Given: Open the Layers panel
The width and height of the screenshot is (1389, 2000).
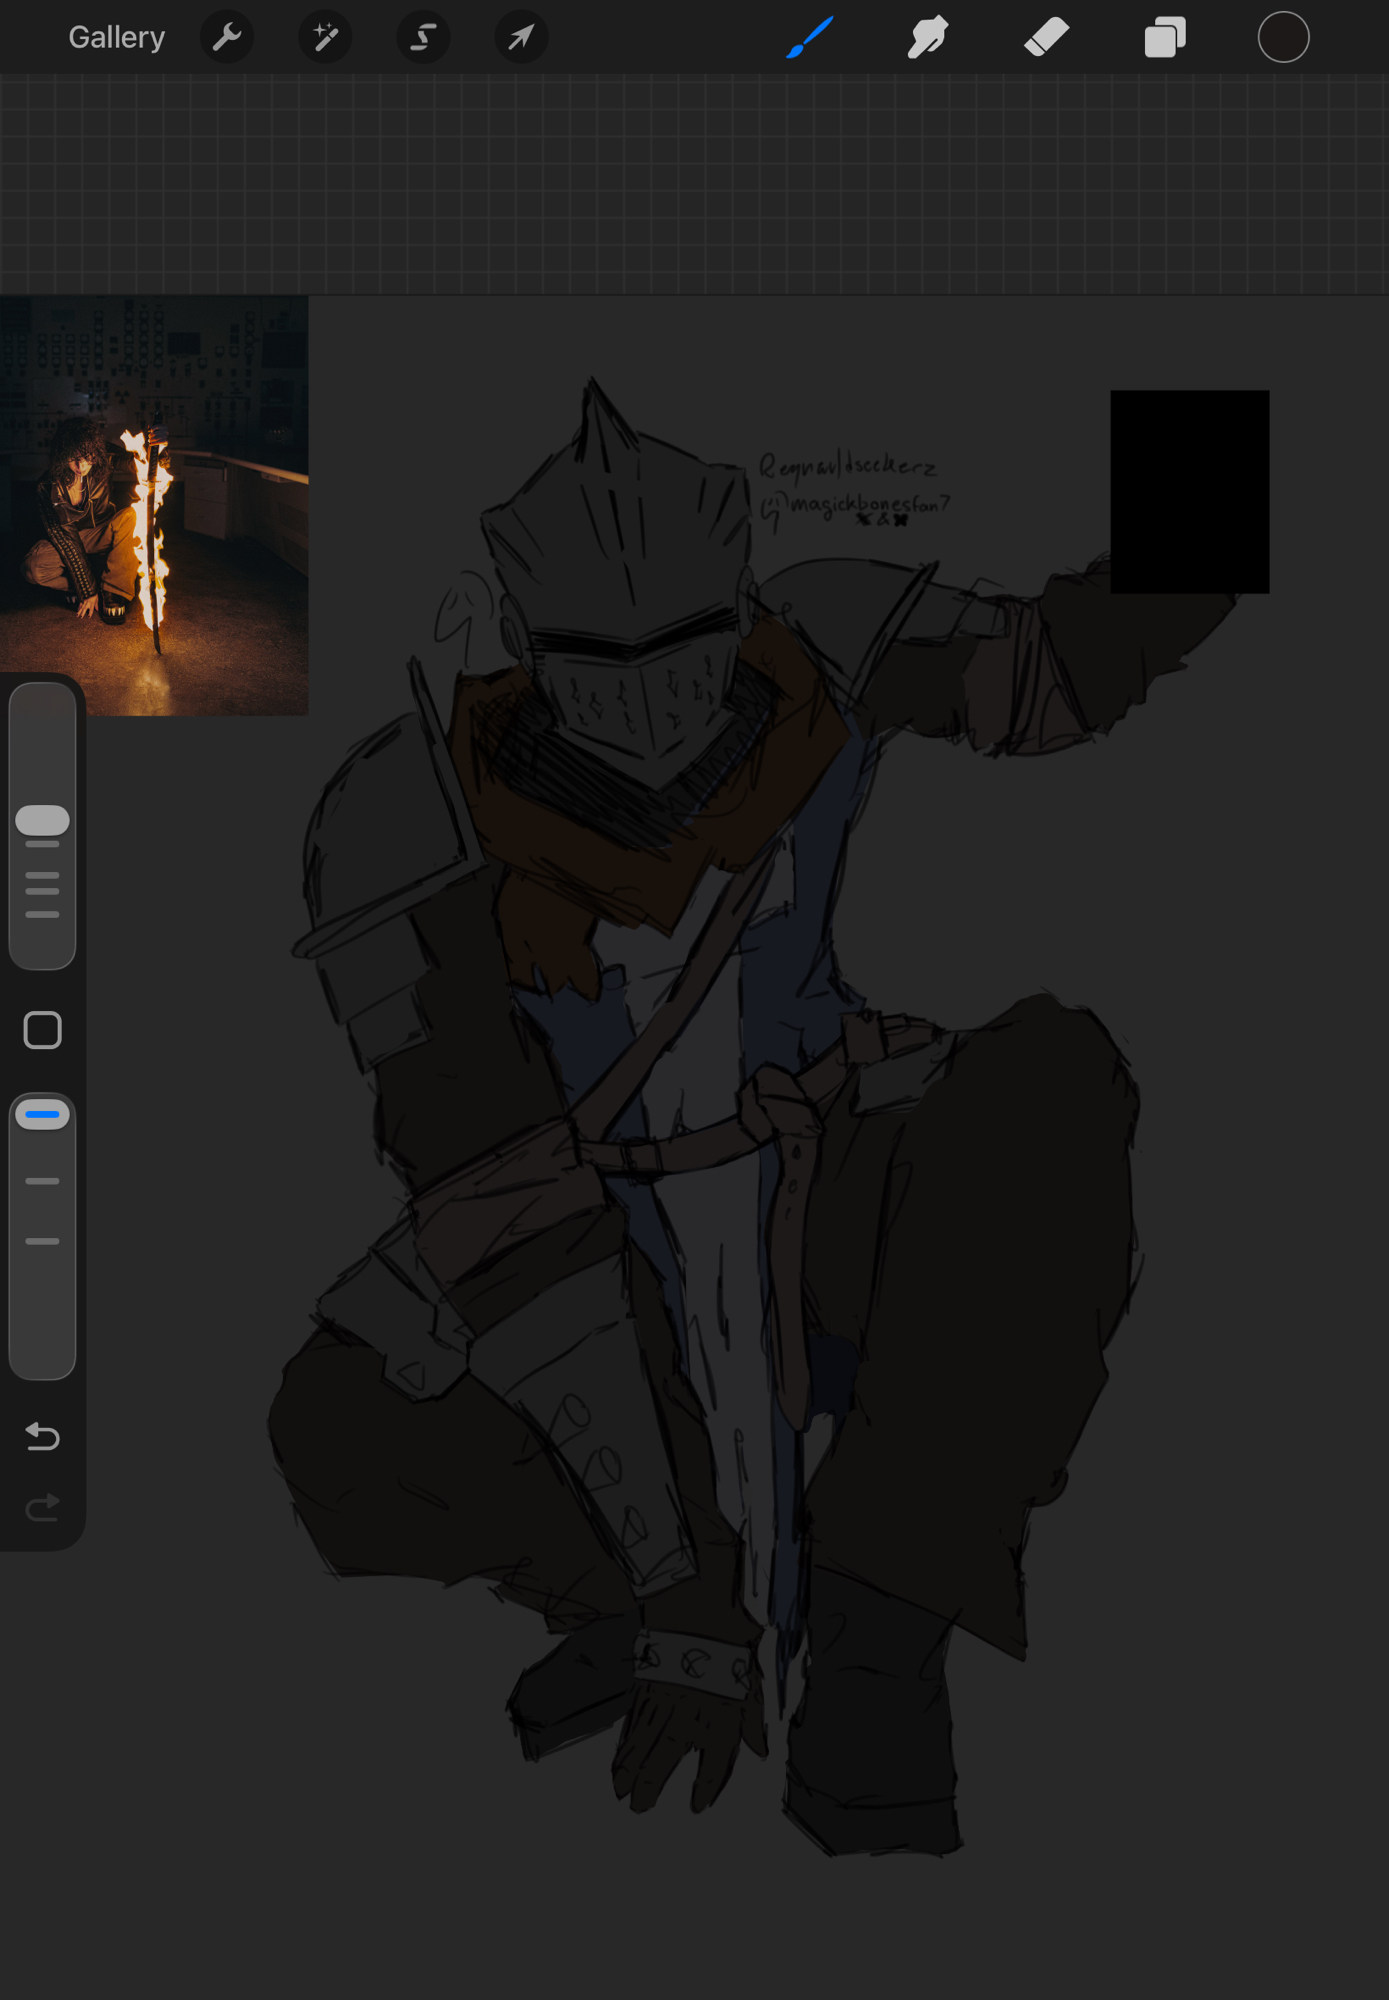Looking at the screenshot, I should [1165, 38].
